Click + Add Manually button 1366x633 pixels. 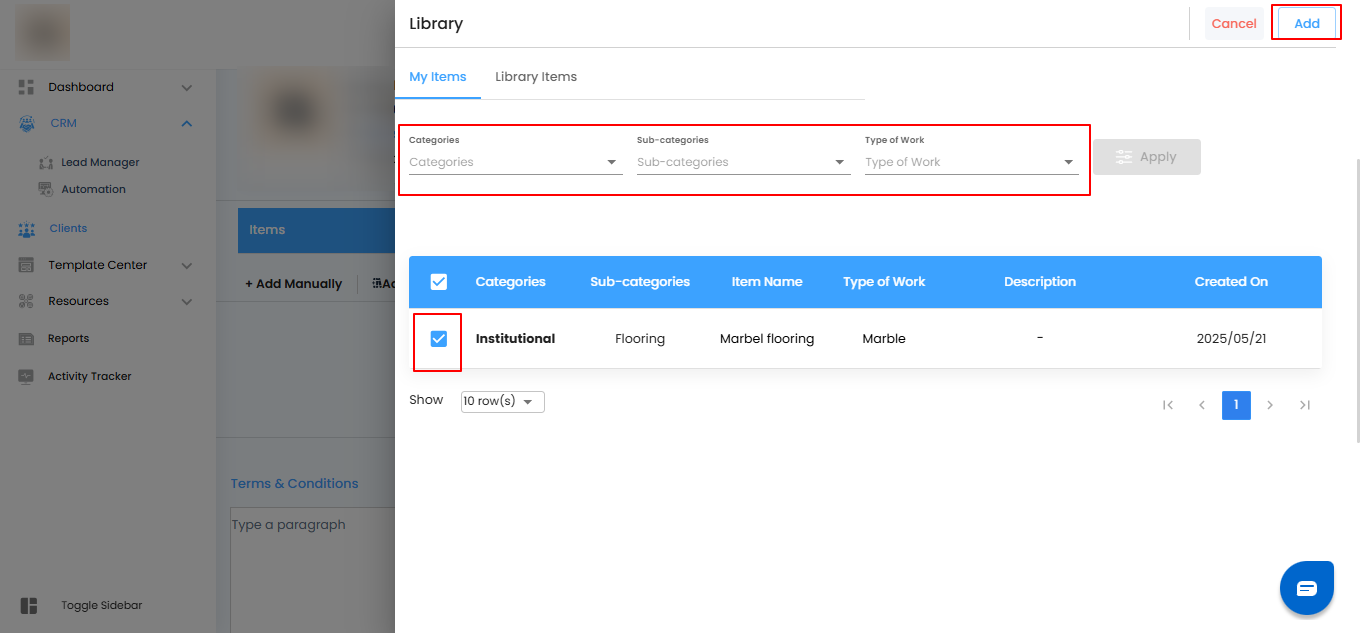coord(293,284)
